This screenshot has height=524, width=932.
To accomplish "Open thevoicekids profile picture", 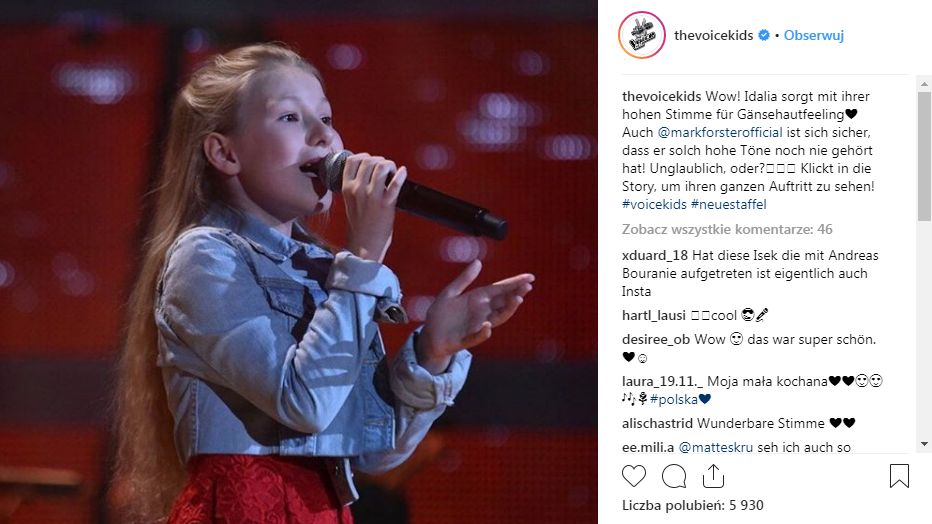I will point(642,35).
